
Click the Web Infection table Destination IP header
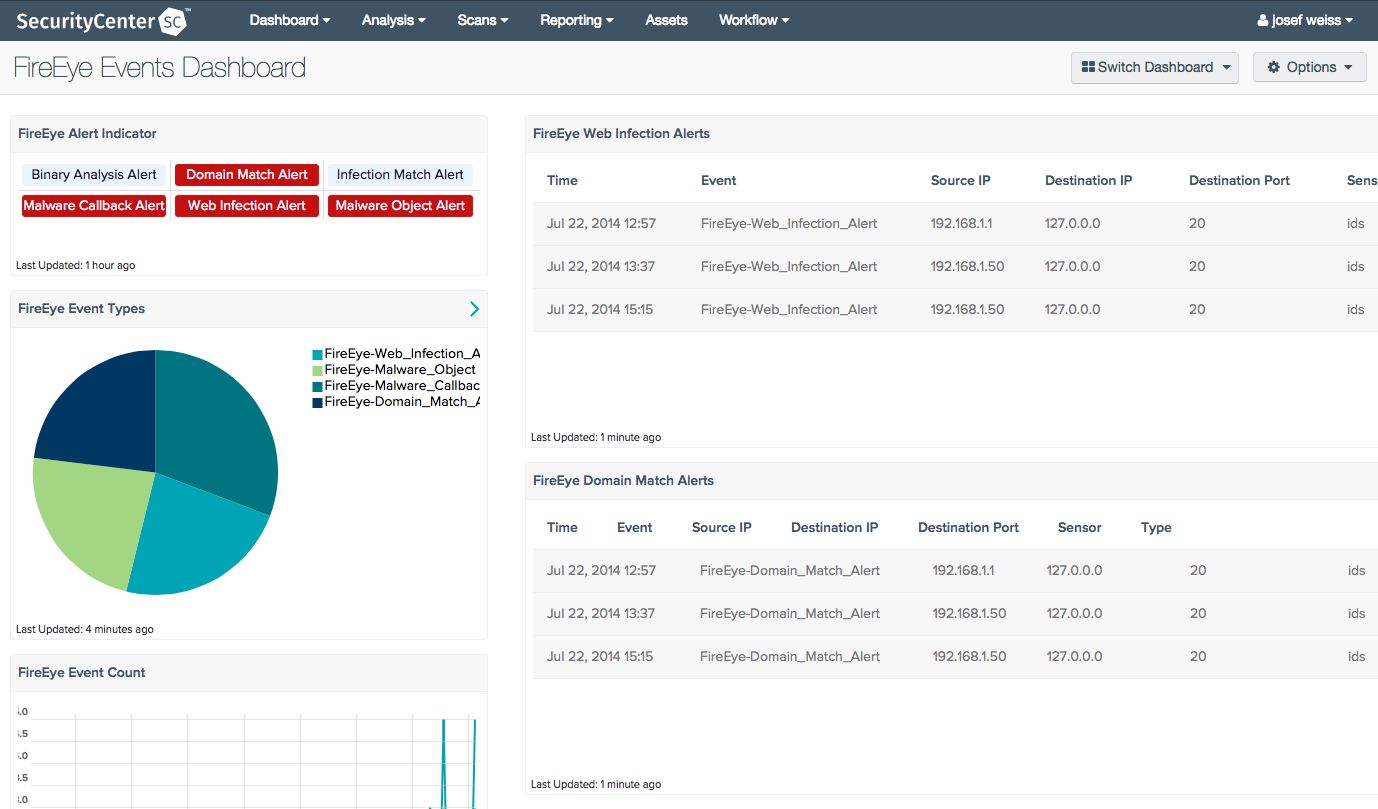(1088, 181)
